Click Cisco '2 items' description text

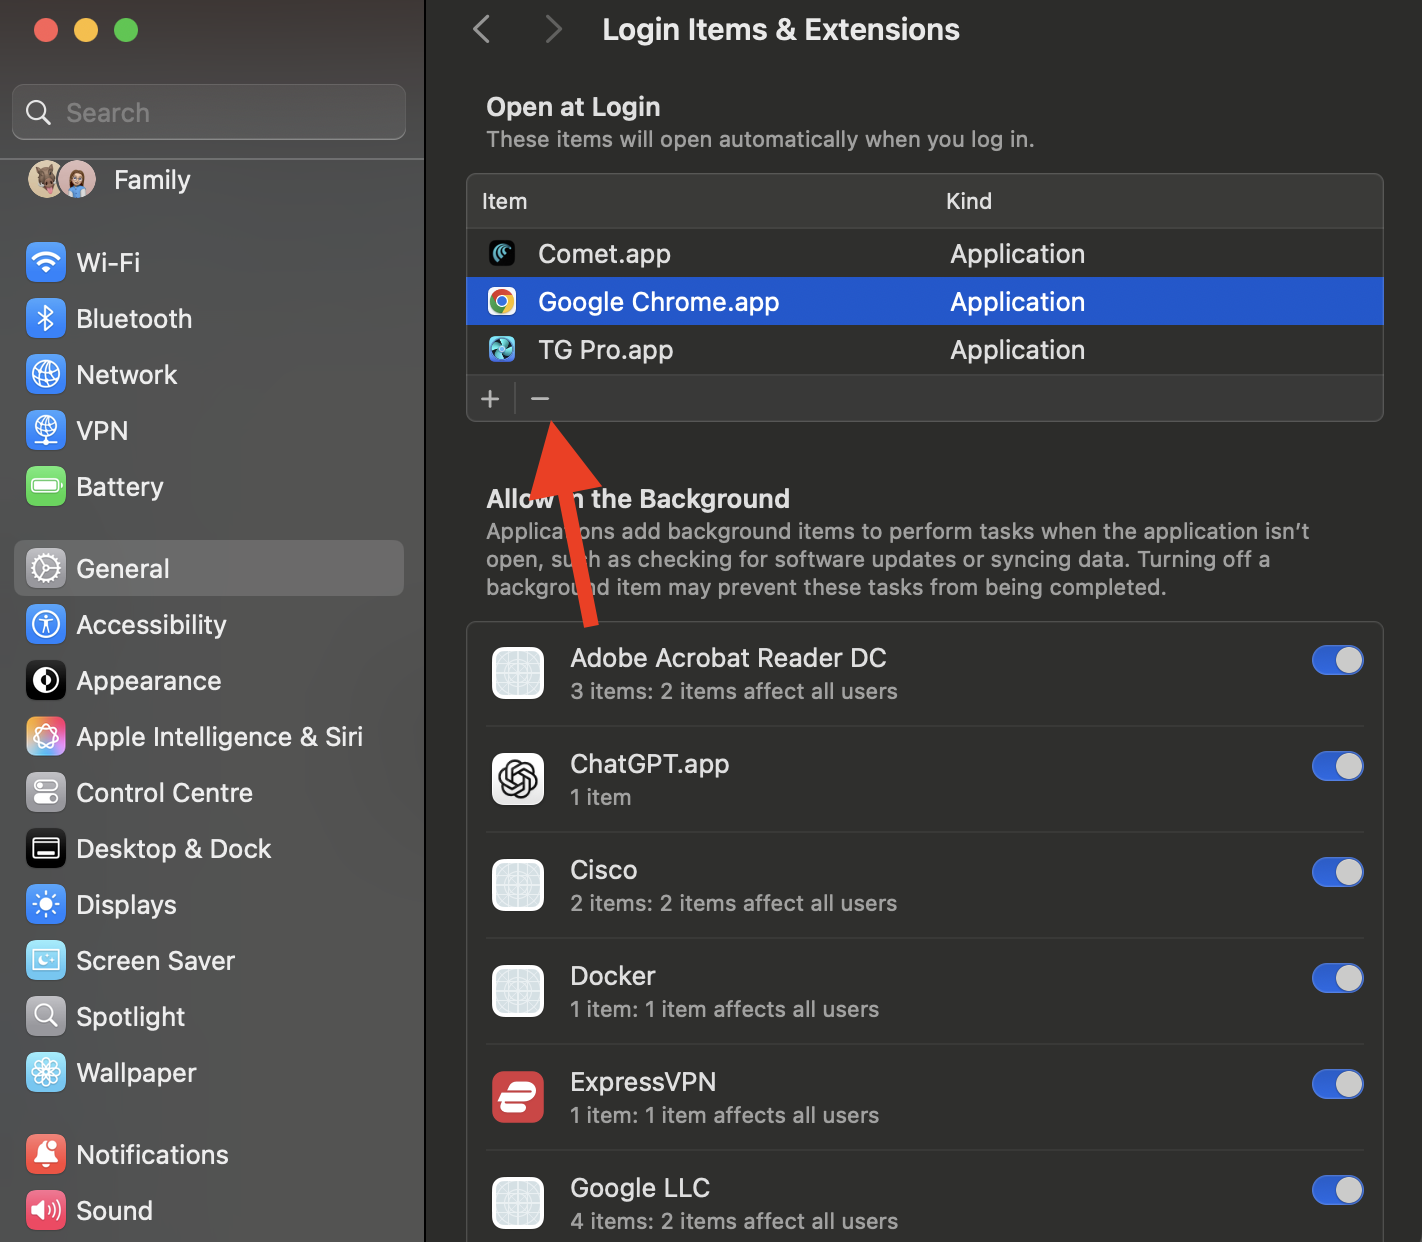(x=733, y=903)
